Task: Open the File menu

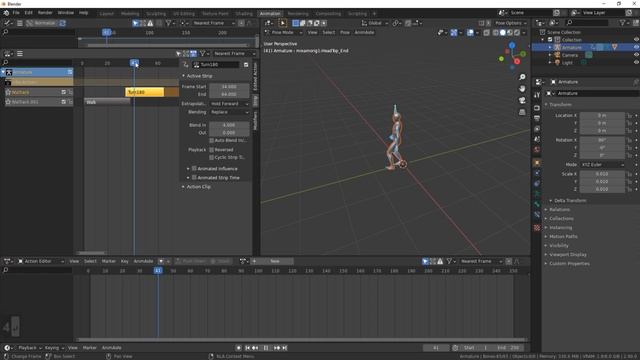Action: (16, 13)
